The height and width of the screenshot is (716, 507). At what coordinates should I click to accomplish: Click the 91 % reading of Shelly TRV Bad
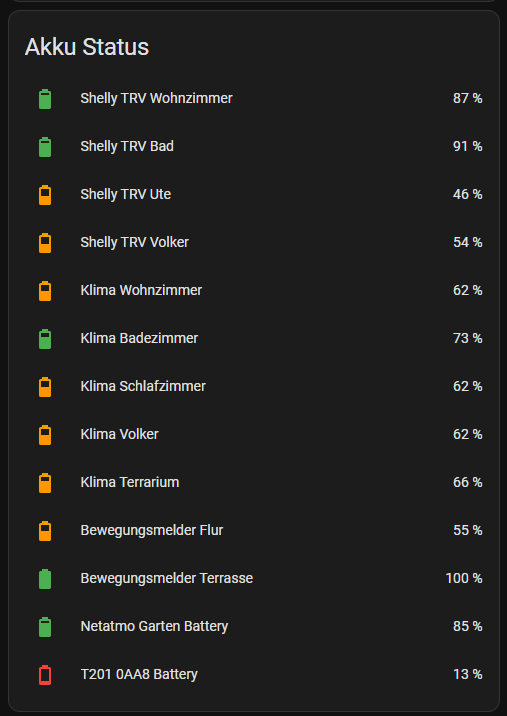[x=468, y=147]
